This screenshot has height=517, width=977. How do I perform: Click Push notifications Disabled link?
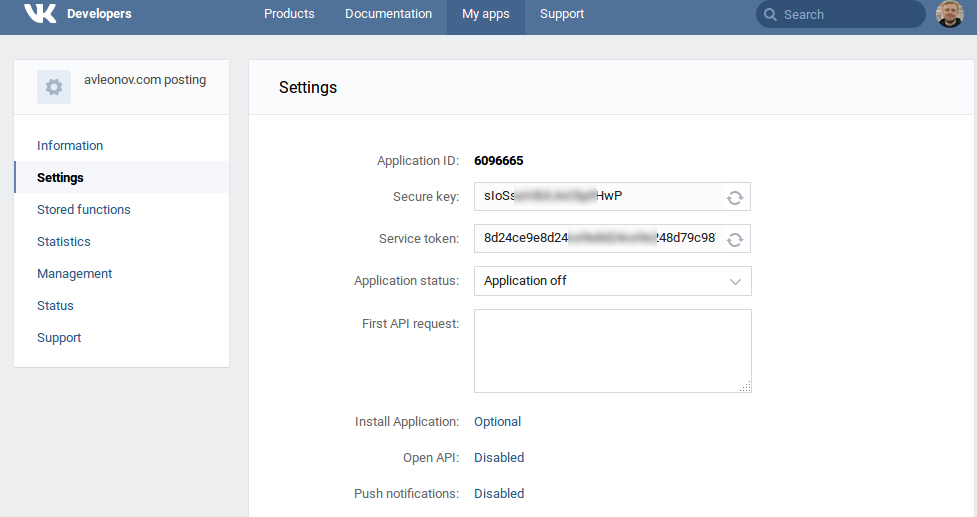pyautogui.click(x=499, y=494)
